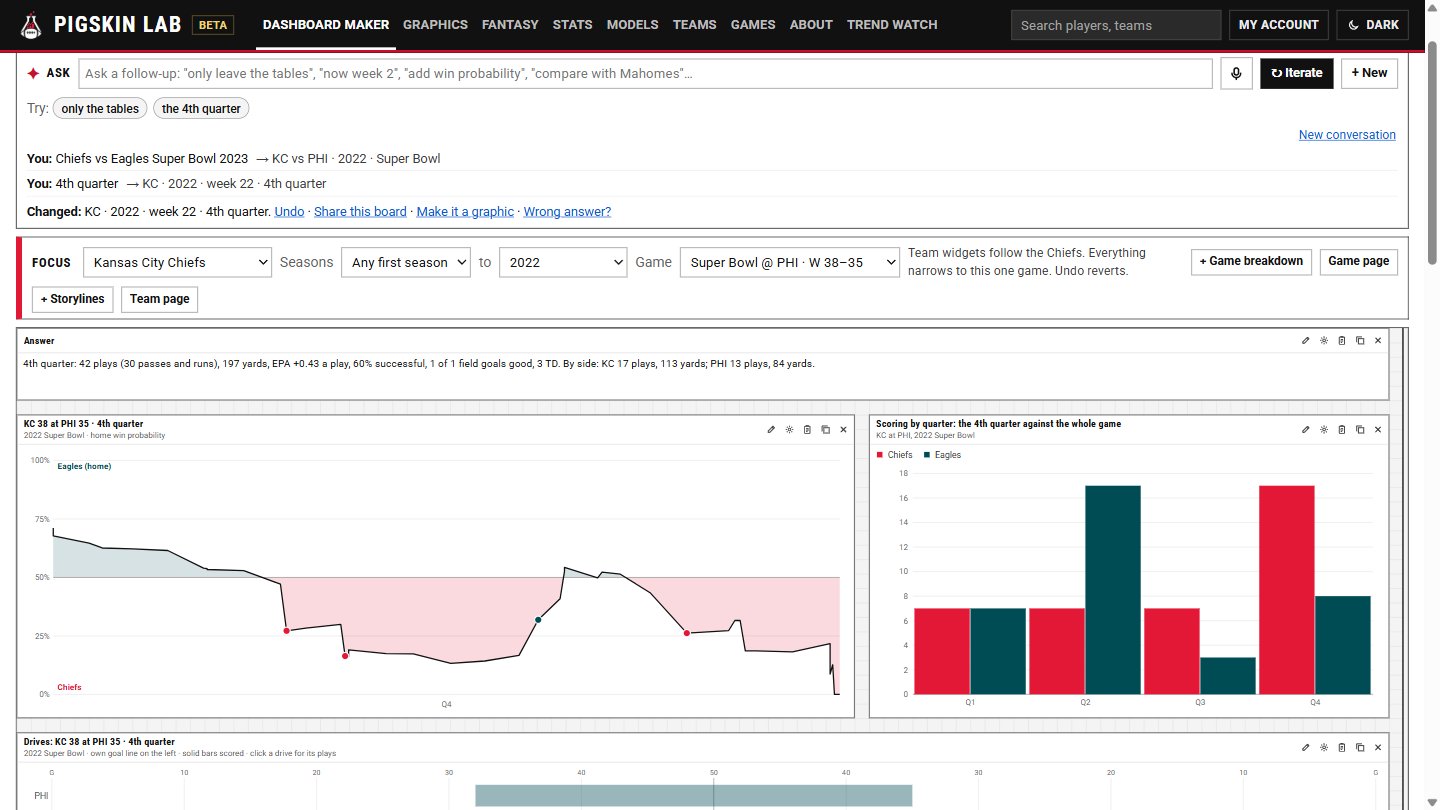Image resolution: width=1440 pixels, height=810 pixels.
Task: Click the Iterate button
Action: (1297, 73)
